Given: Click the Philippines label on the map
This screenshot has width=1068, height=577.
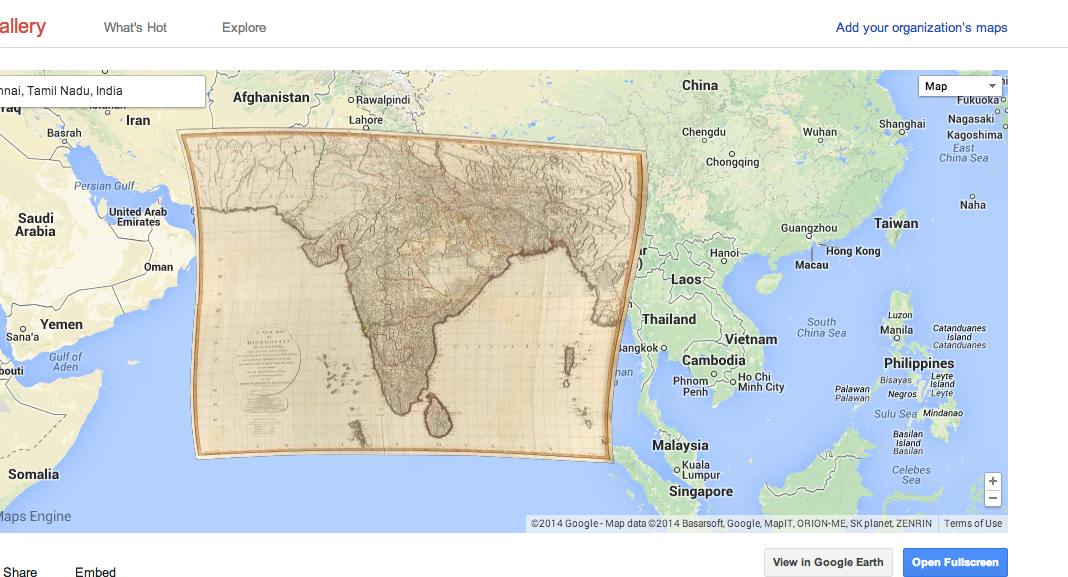Looking at the screenshot, I should pos(919,363).
